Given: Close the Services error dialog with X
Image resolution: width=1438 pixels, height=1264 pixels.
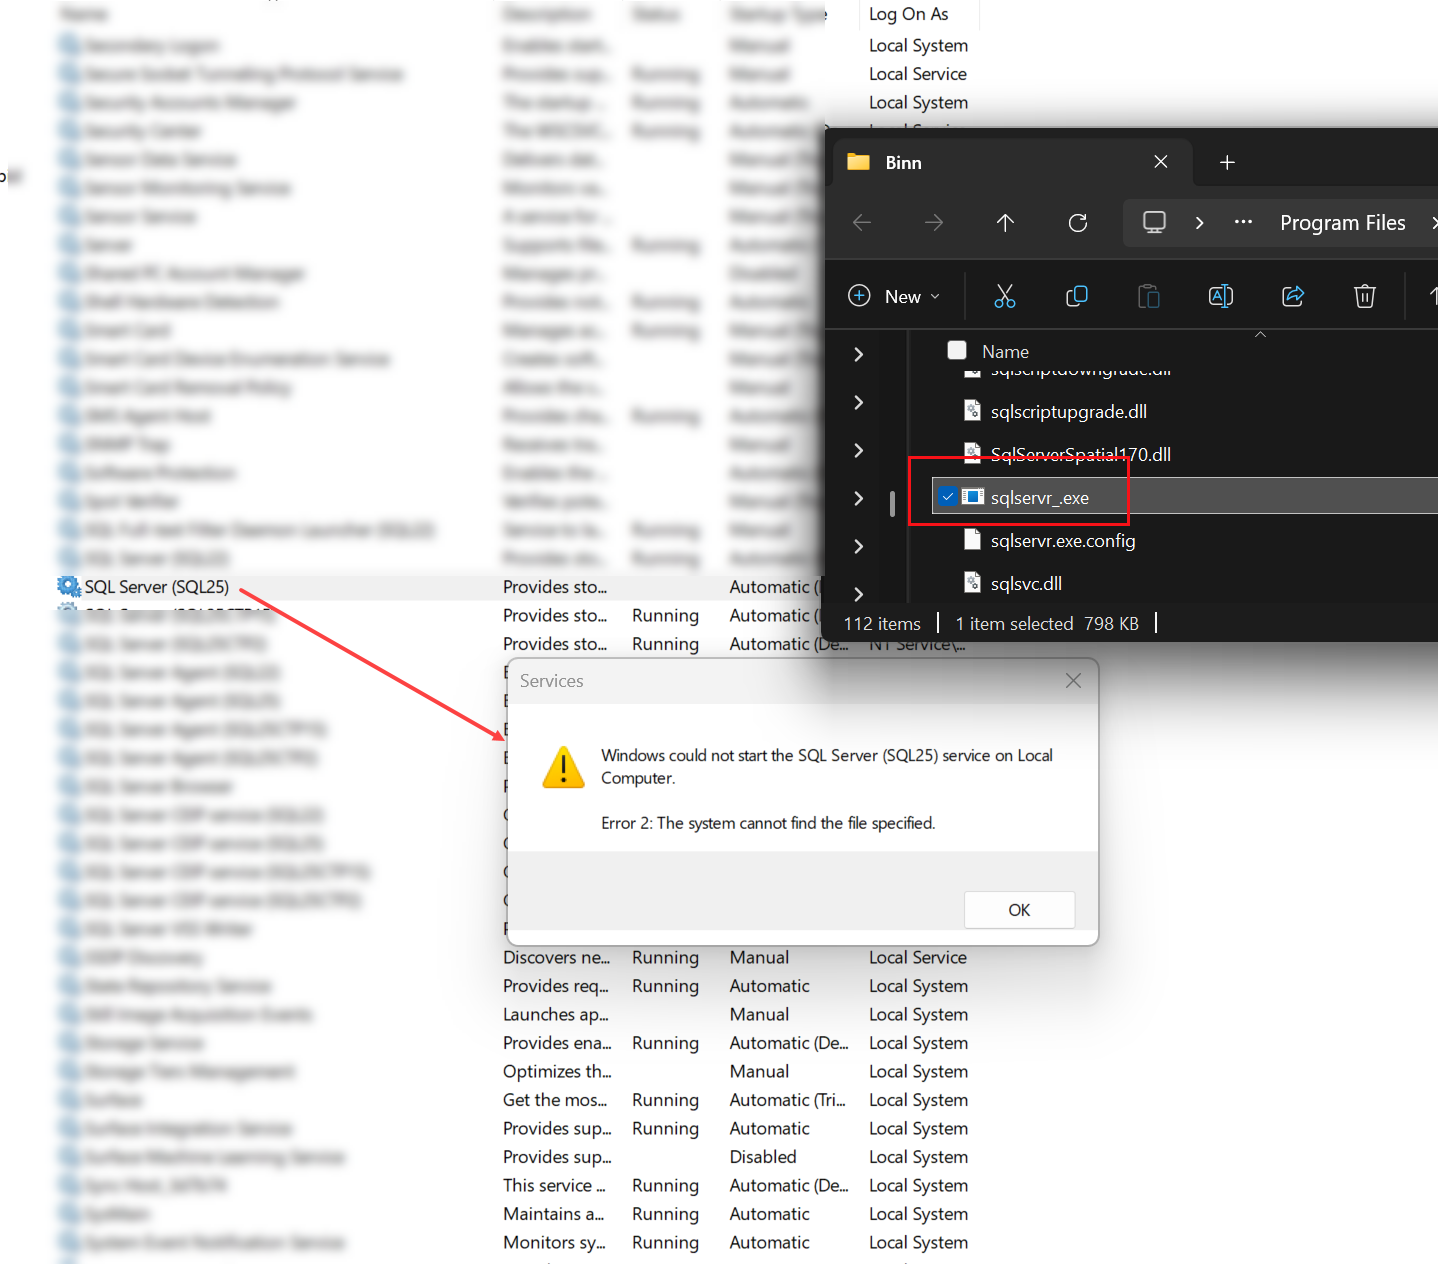Looking at the screenshot, I should 1073,681.
